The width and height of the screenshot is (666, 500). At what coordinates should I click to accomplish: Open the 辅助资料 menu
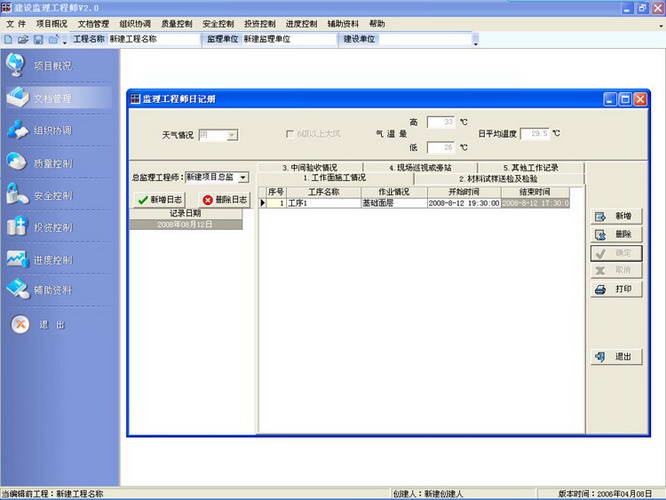(x=343, y=24)
